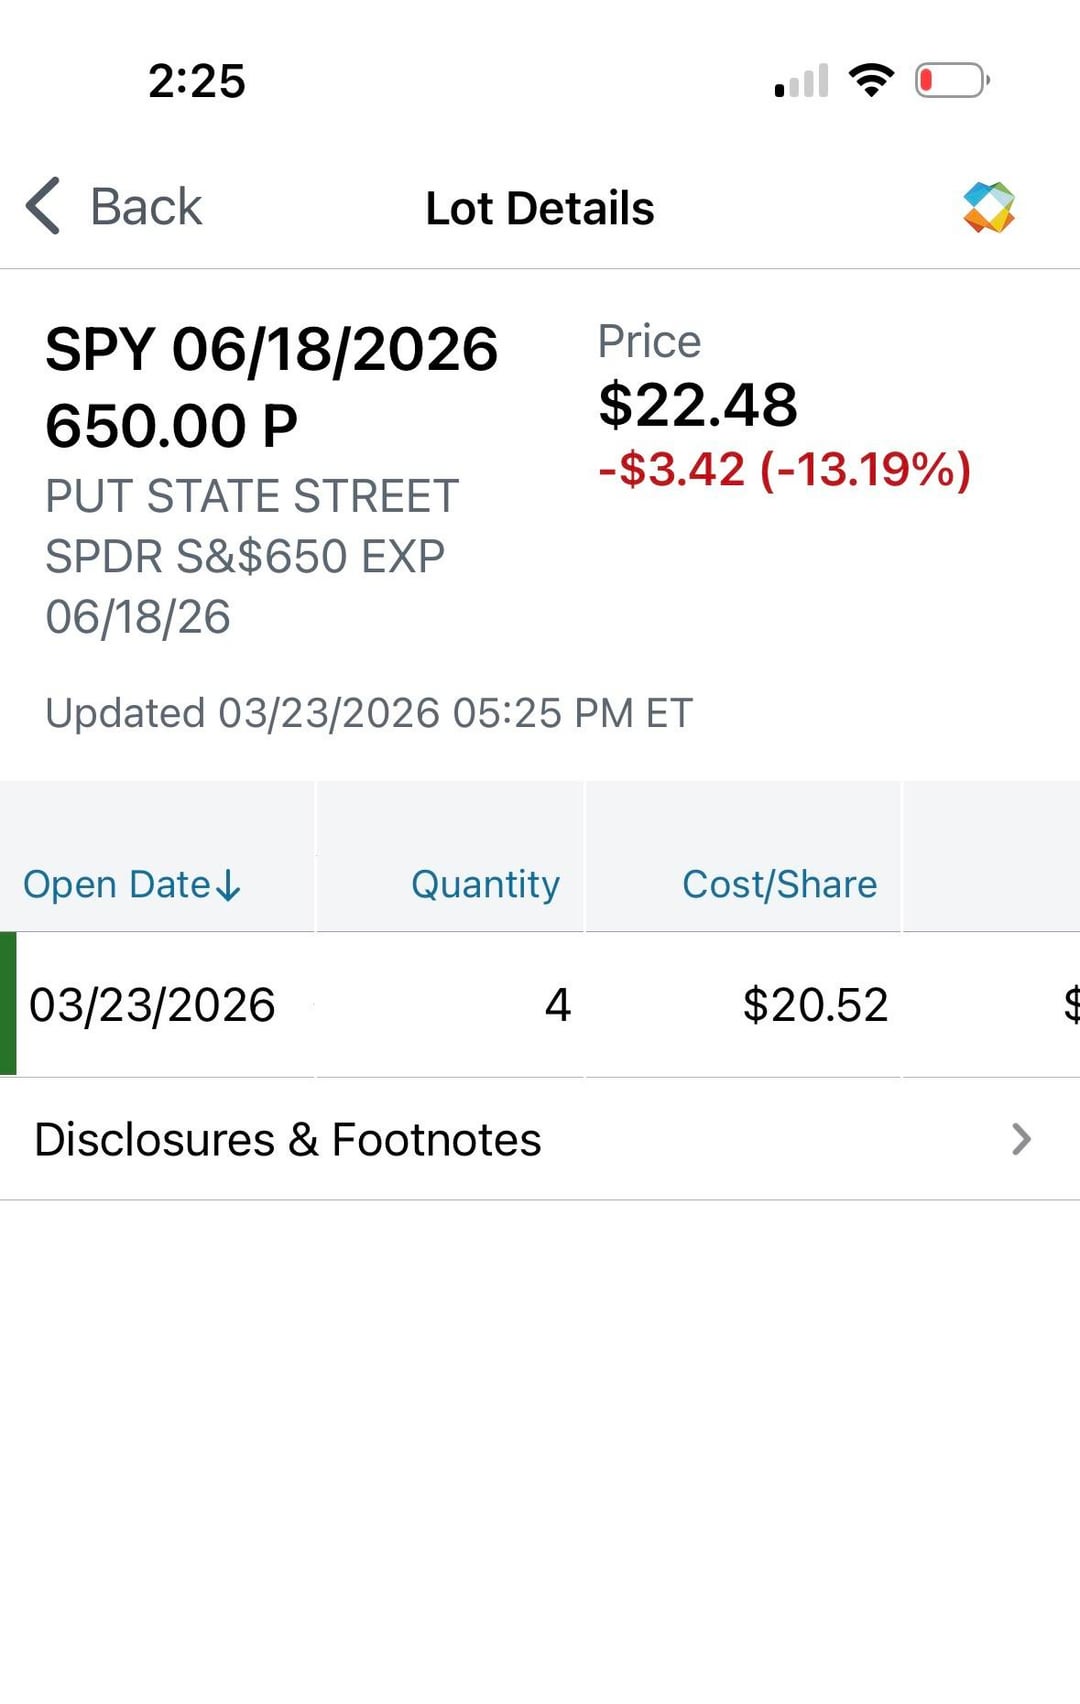
Task: Tap the low battery indicator
Action: (x=951, y=80)
